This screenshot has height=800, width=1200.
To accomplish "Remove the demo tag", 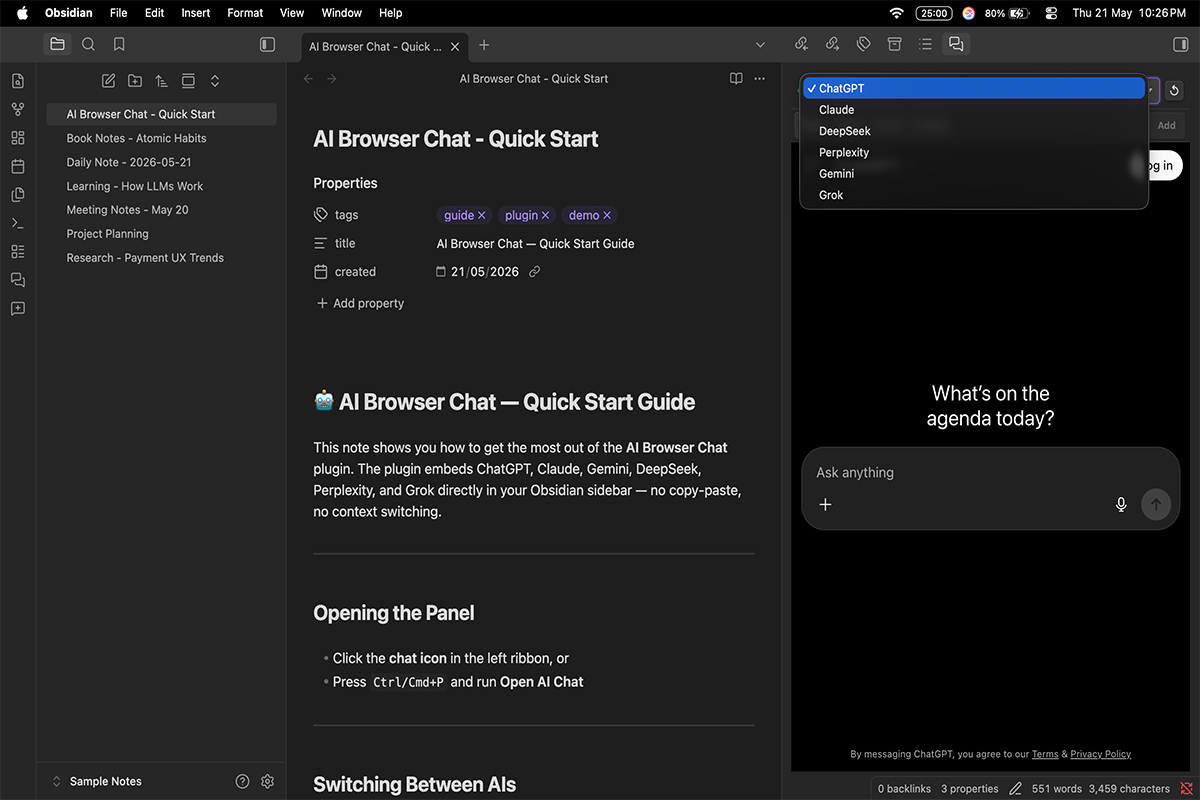I will [607, 215].
